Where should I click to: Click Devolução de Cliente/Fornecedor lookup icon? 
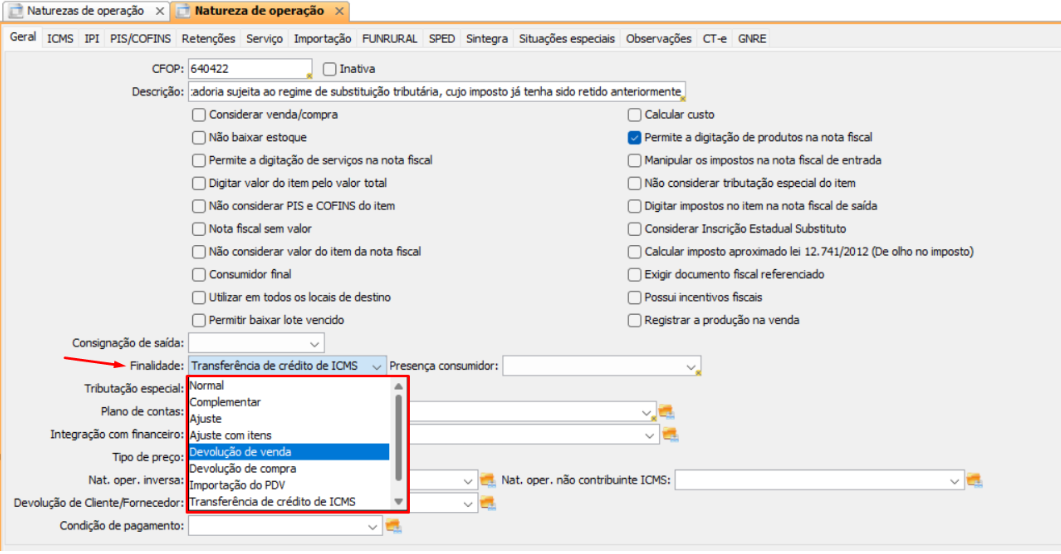tap(488, 504)
